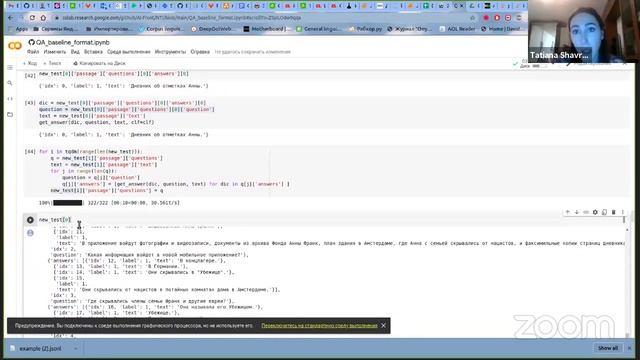The image size is (640, 360).
Task: Open Импортирова... bookmarks folder
Action: (109, 29)
